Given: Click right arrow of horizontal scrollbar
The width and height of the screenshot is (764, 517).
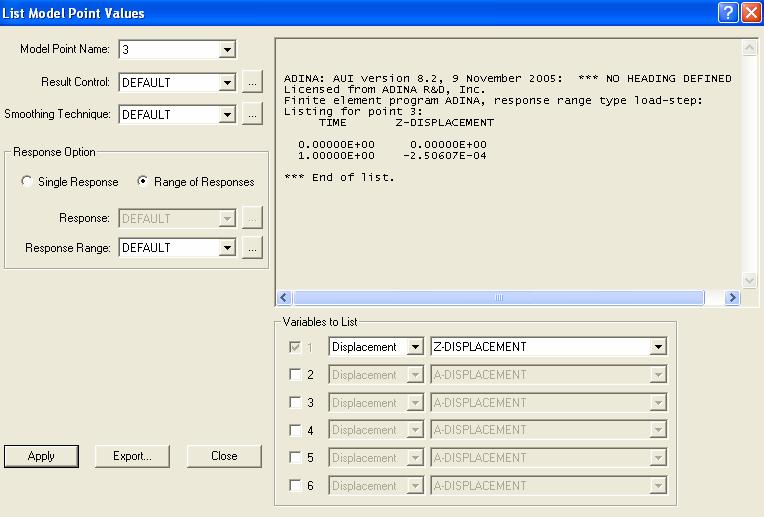Looking at the screenshot, I should point(732,297).
